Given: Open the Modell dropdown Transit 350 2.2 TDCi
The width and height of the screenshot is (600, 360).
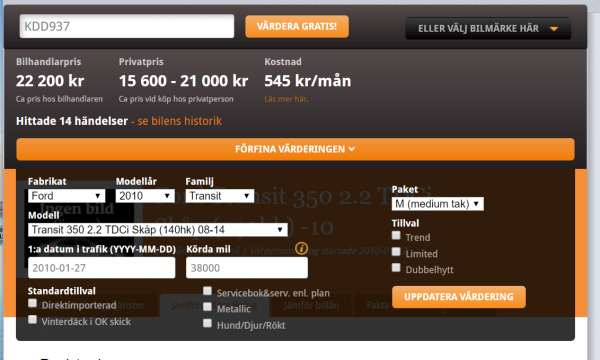Looking at the screenshot, I should click(x=158, y=230).
